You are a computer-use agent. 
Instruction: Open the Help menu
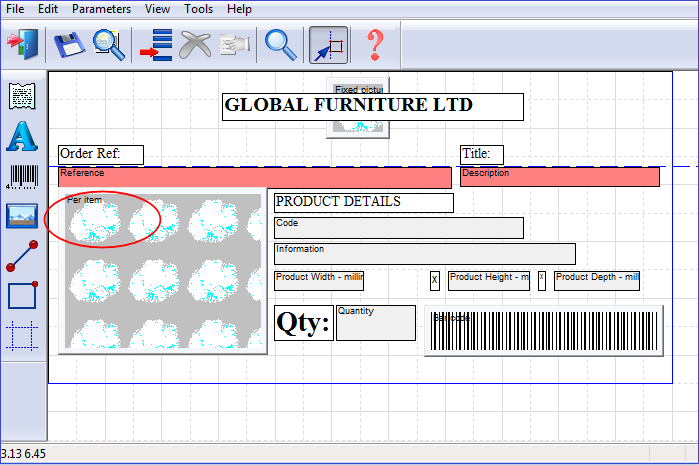point(239,9)
